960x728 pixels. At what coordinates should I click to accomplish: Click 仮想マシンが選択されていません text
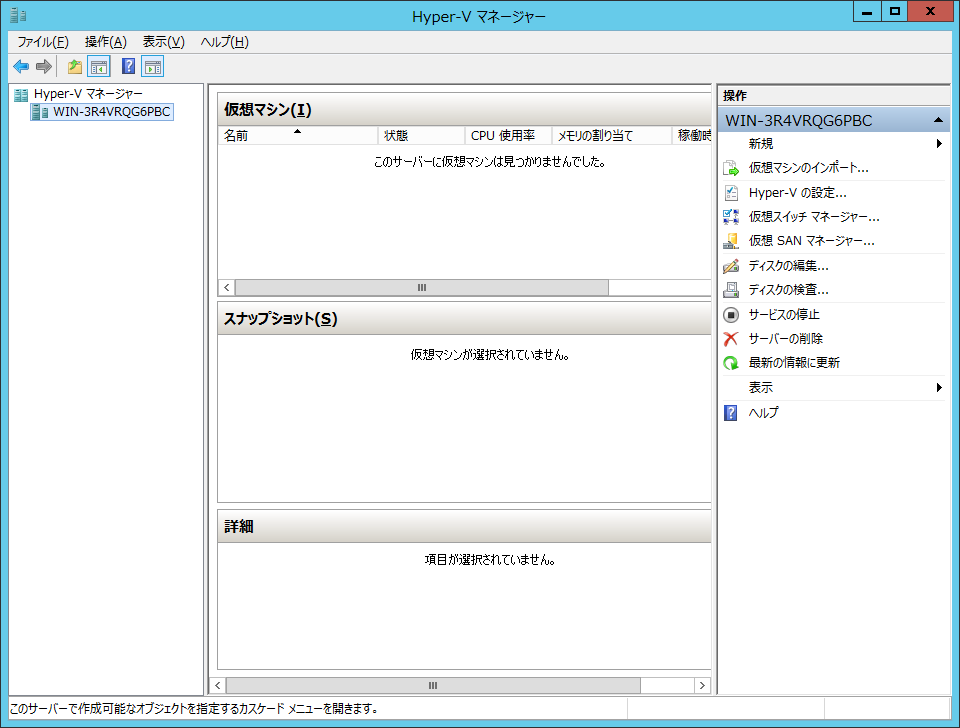click(x=490, y=355)
